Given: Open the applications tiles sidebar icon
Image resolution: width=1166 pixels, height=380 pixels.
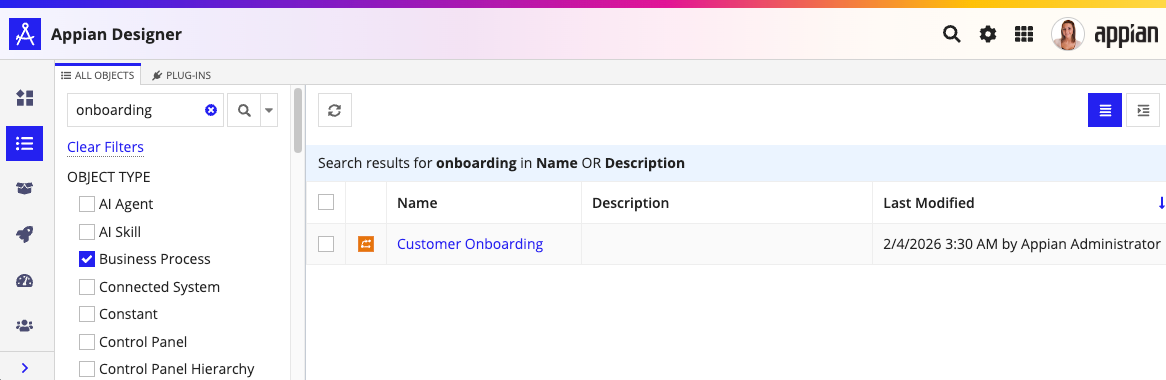Looking at the screenshot, I should 25,98.
